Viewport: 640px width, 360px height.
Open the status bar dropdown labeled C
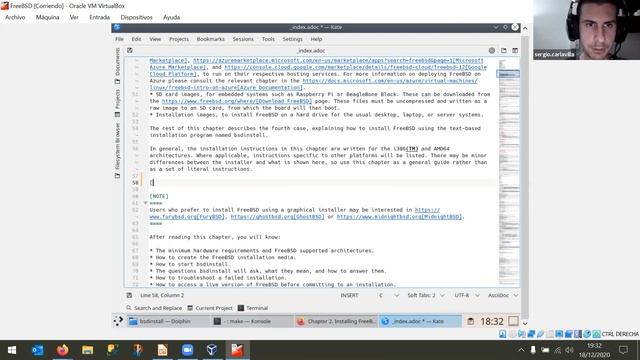tap(388, 295)
